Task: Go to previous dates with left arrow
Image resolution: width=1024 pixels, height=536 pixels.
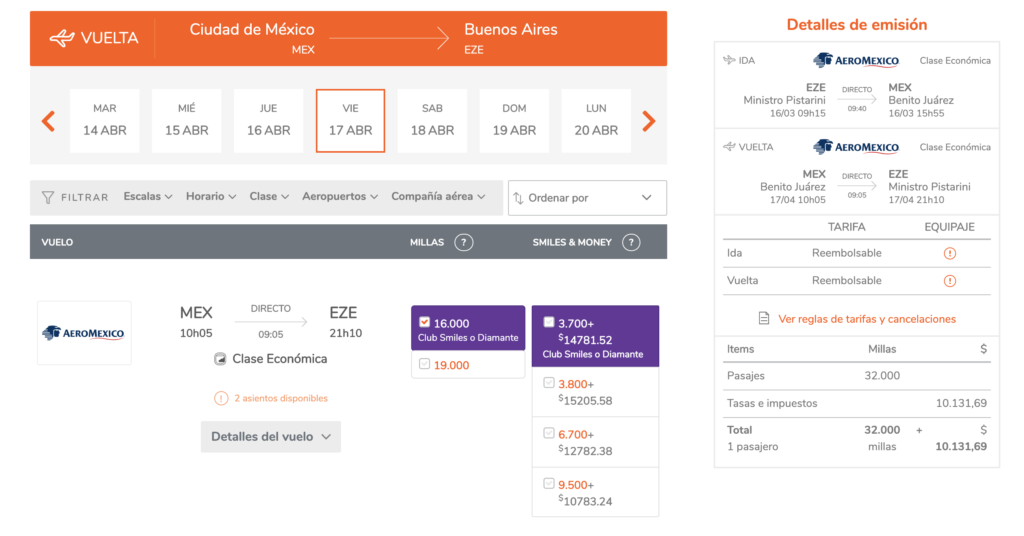Action: (48, 121)
